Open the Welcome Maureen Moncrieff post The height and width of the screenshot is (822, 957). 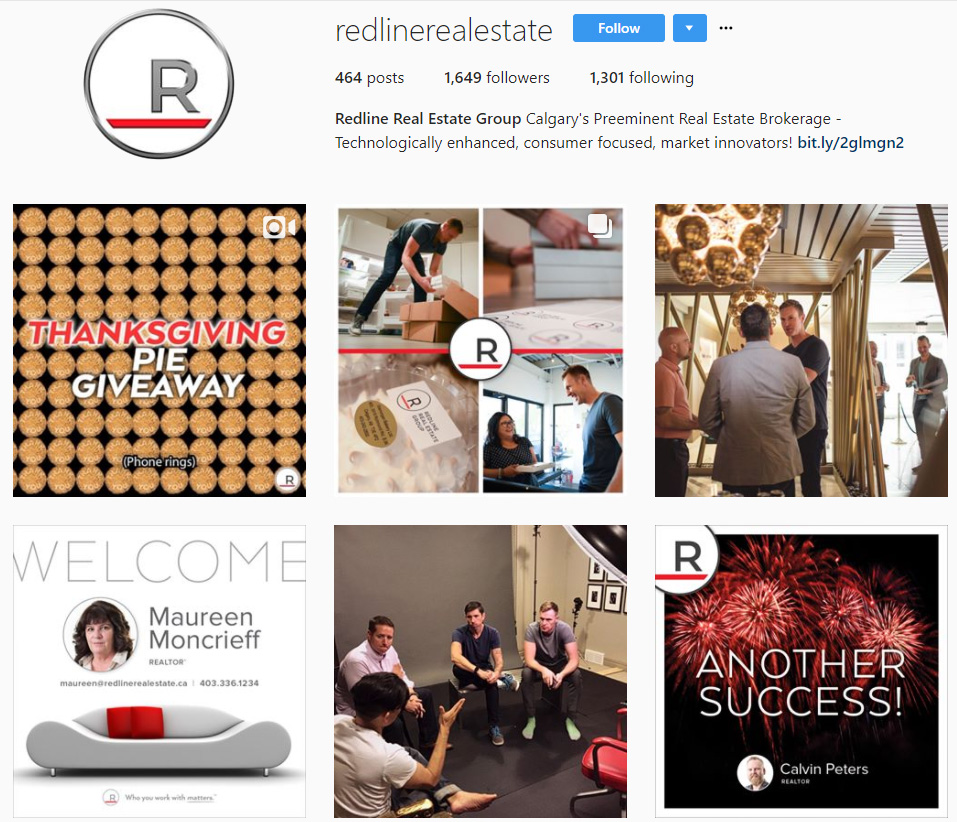[159, 671]
